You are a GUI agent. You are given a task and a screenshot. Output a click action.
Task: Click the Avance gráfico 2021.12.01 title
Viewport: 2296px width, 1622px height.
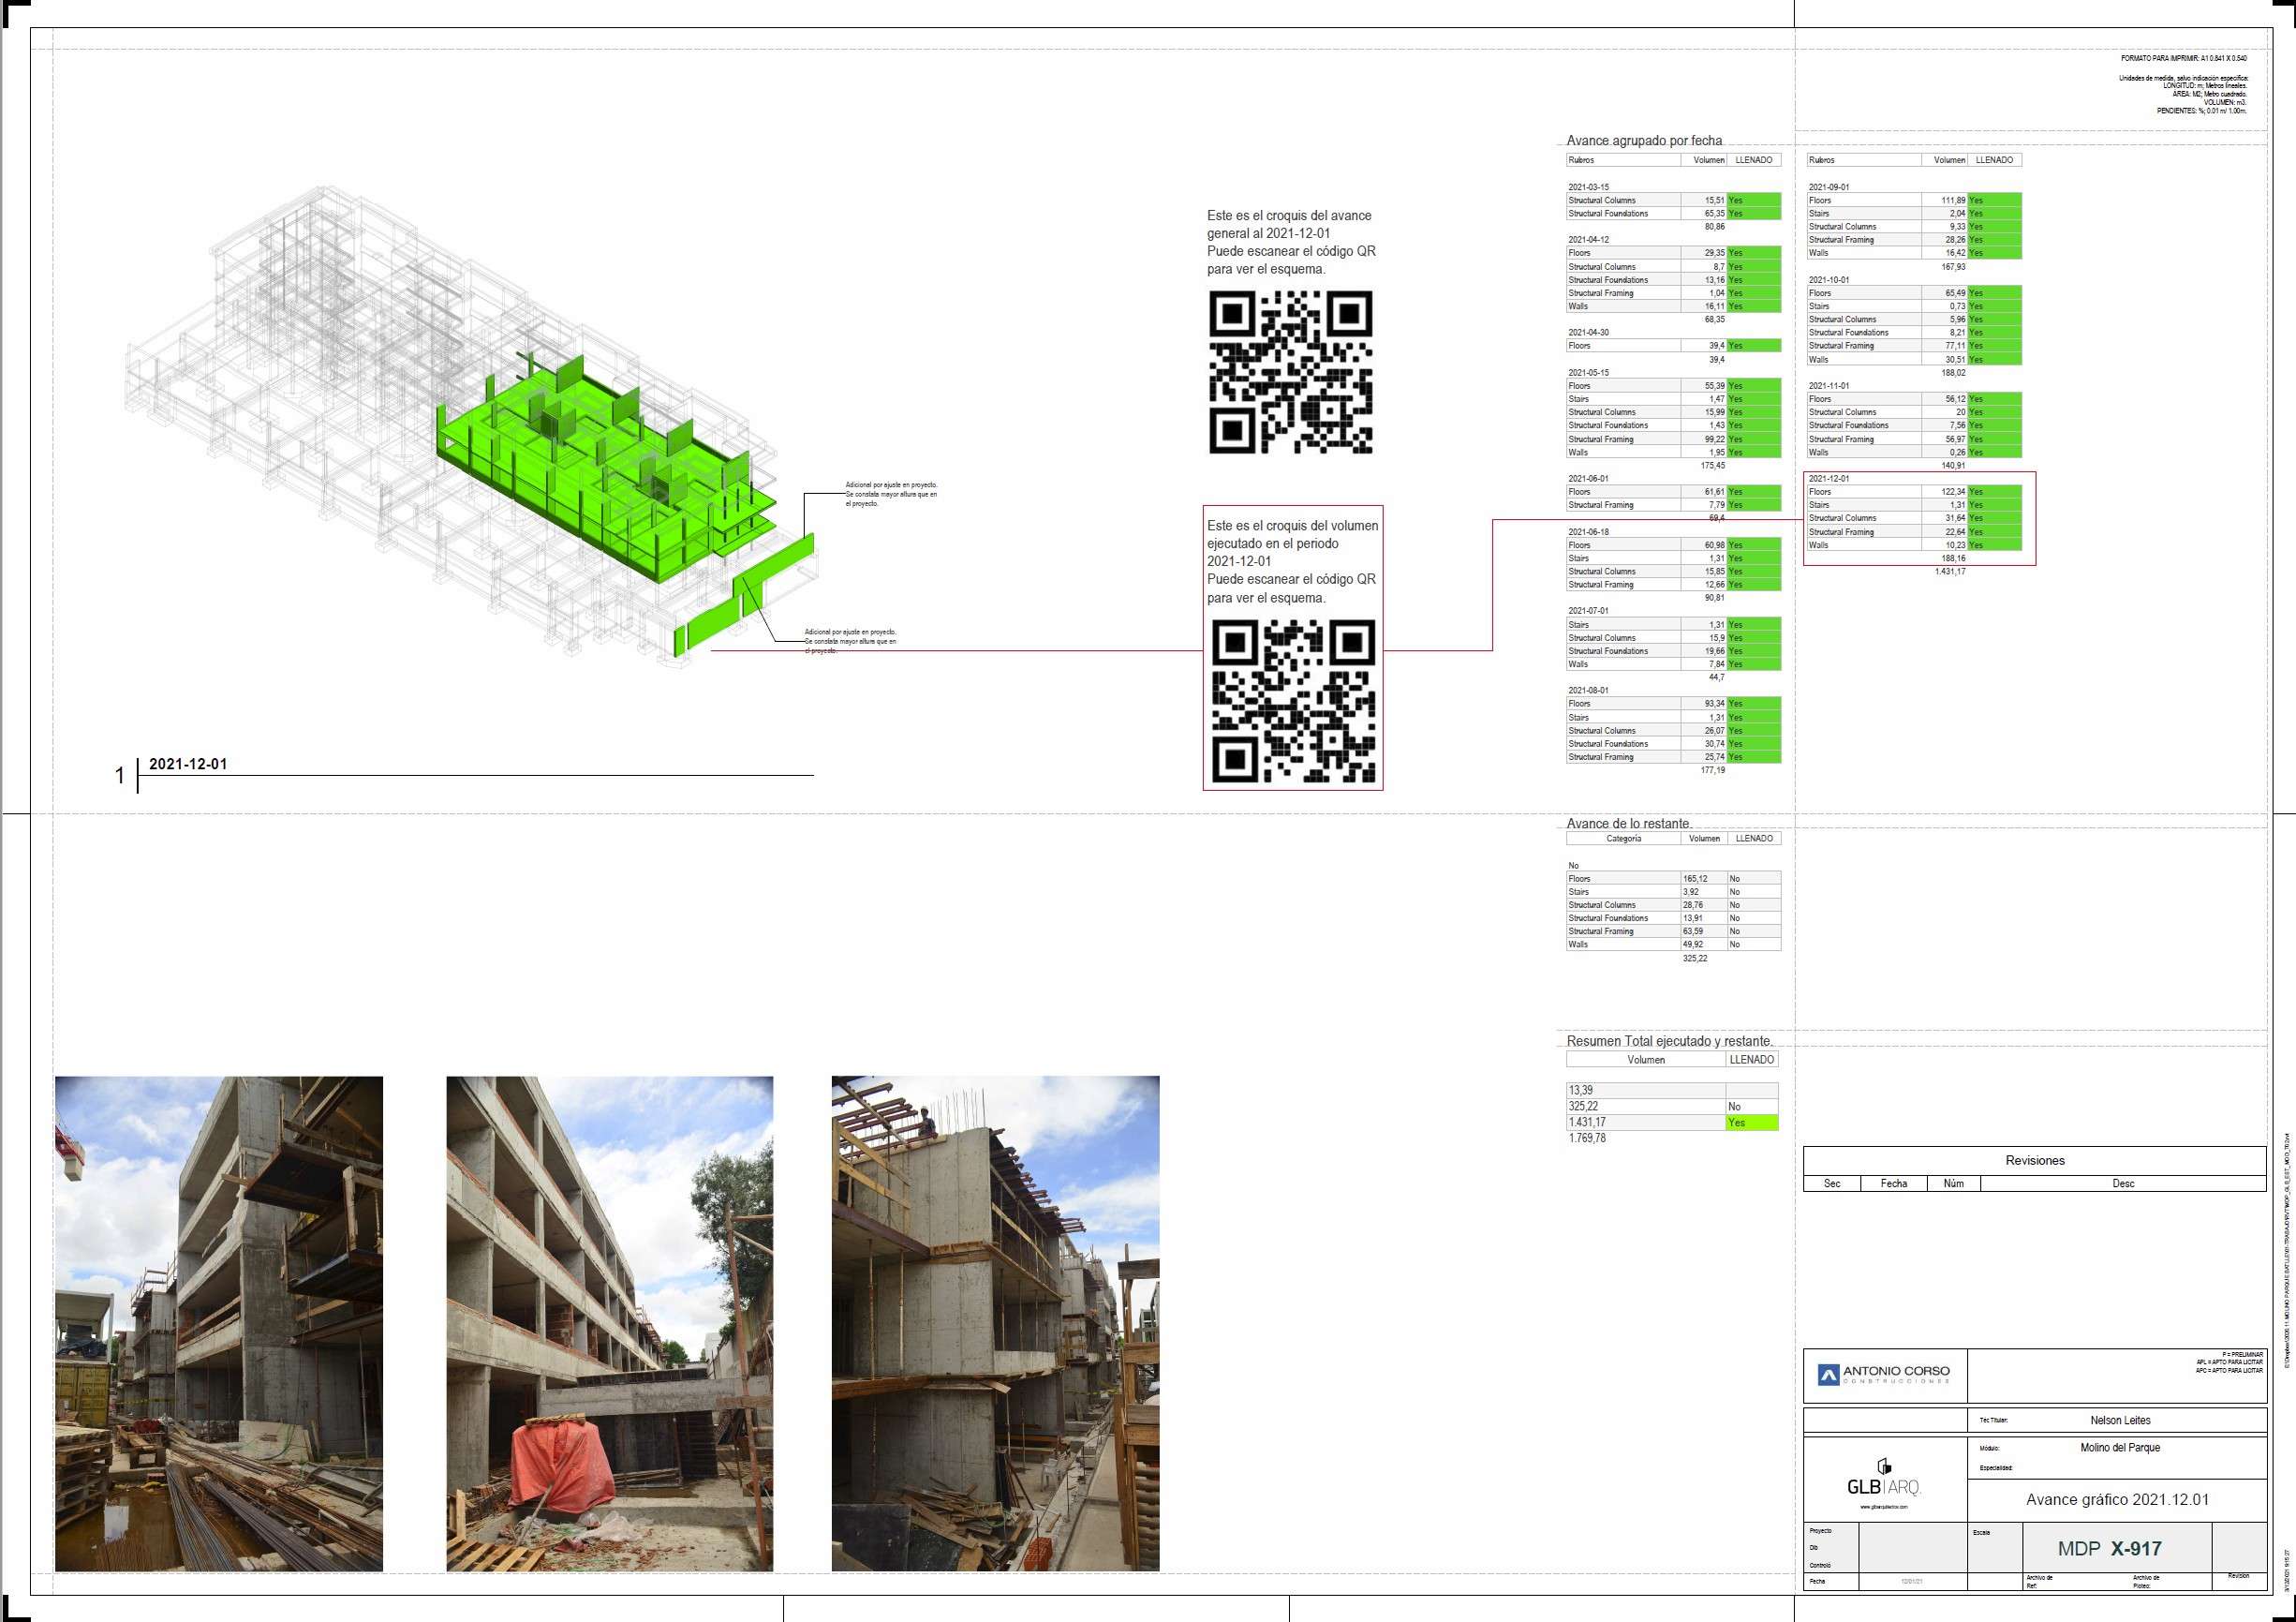coord(2117,1500)
